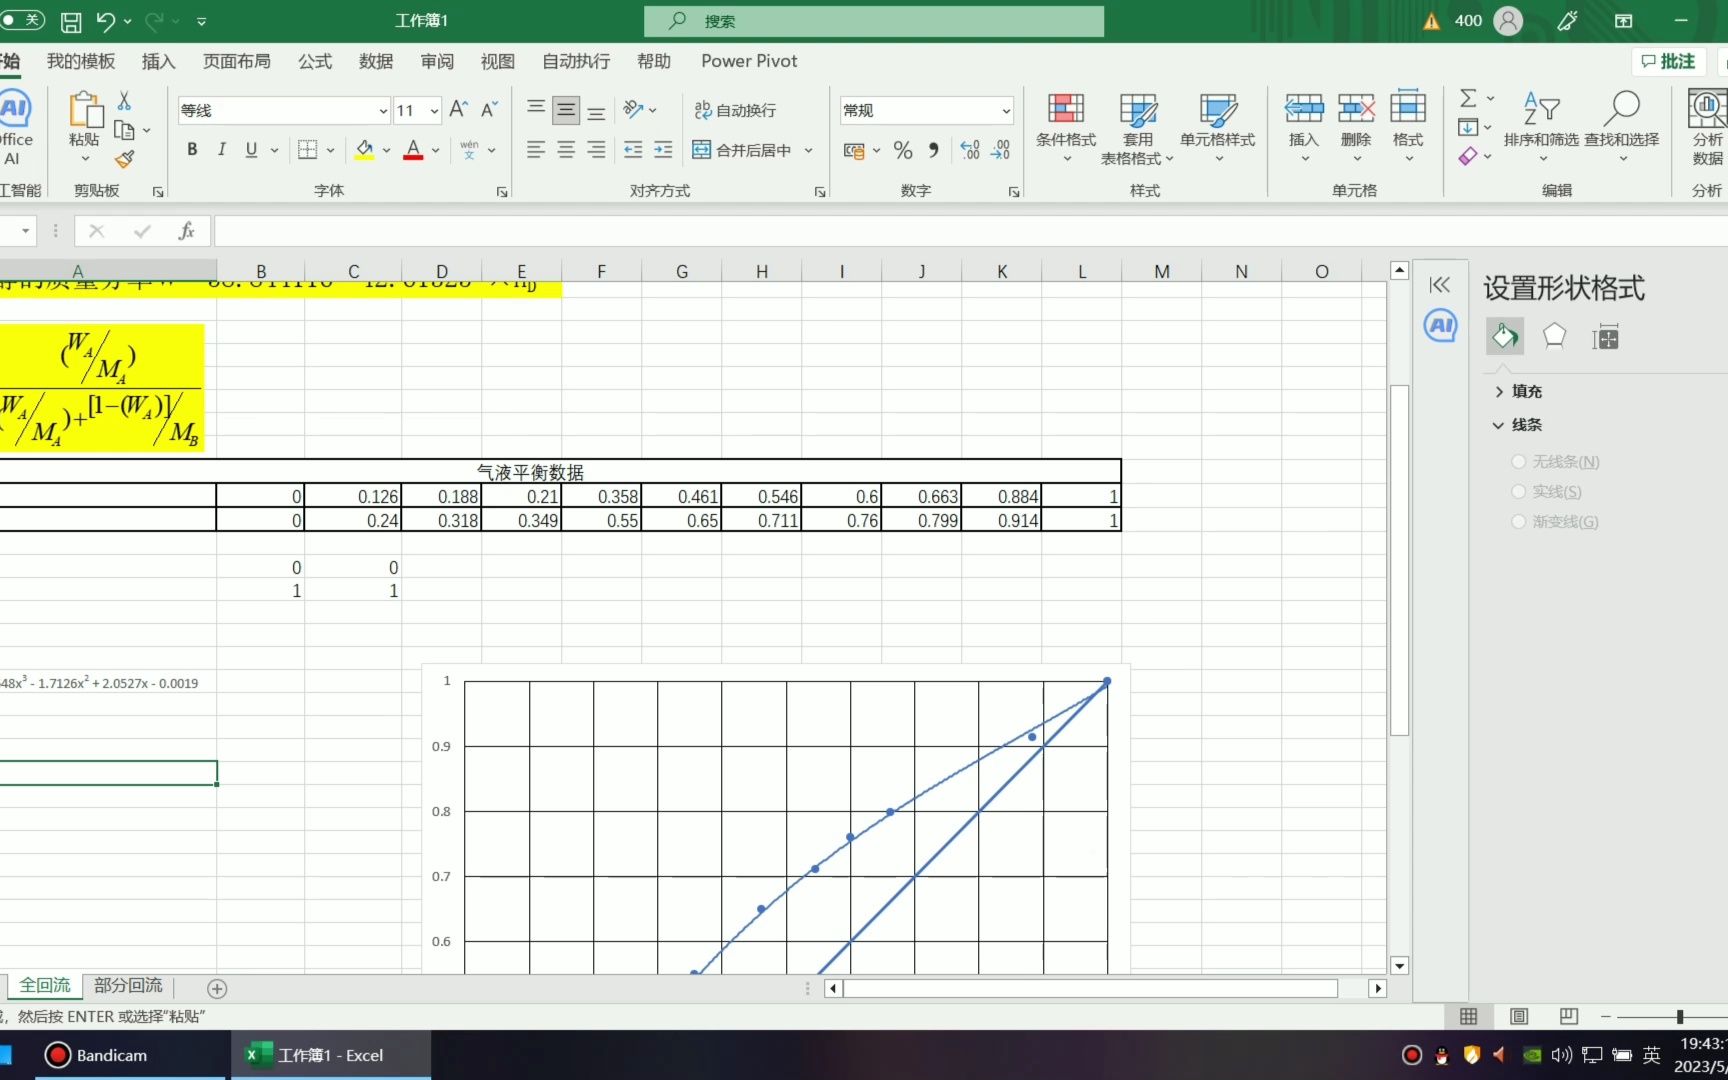The width and height of the screenshot is (1728, 1080).
Task: Open the merge cells dropdown arrow
Action: point(808,151)
